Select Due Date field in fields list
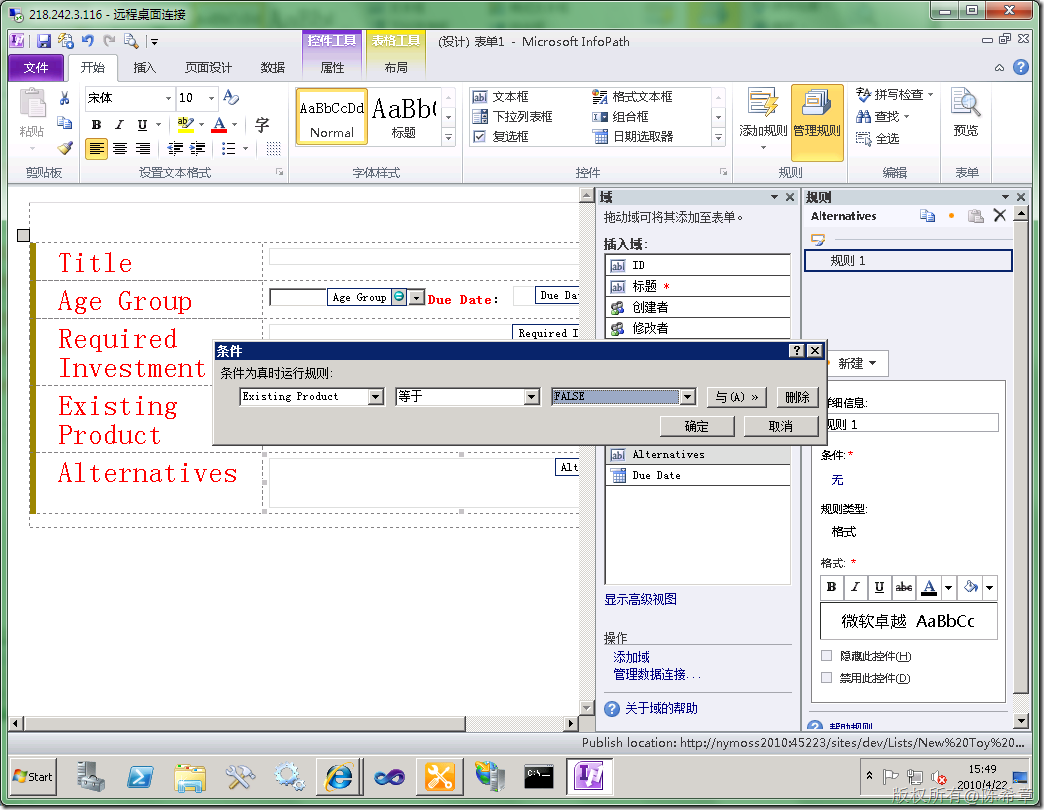The image size is (1044, 810). 697,475
